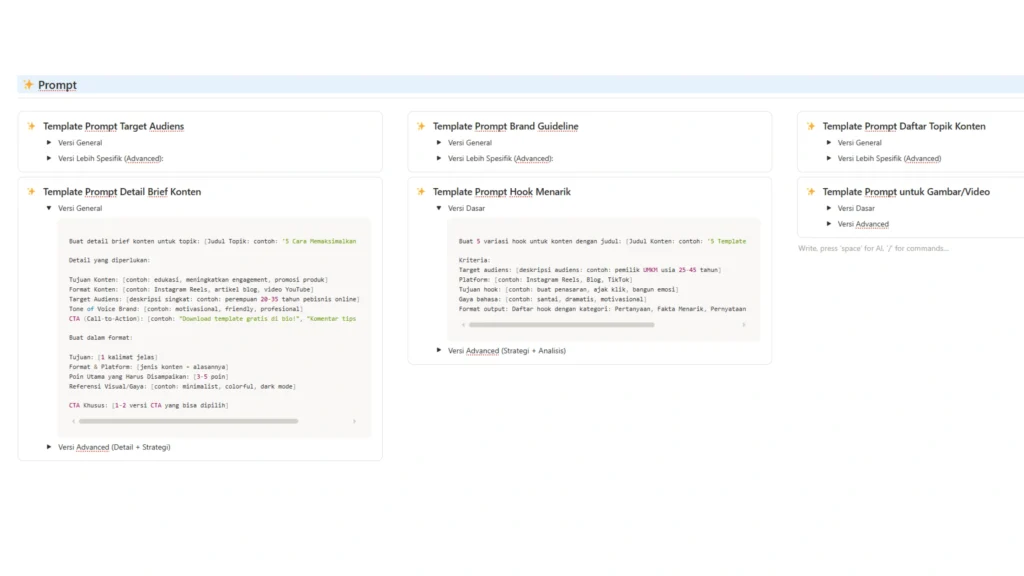Click the horizontal scrollbar in the Hook Menarik code block
The height and width of the screenshot is (576, 1024).
560,325
